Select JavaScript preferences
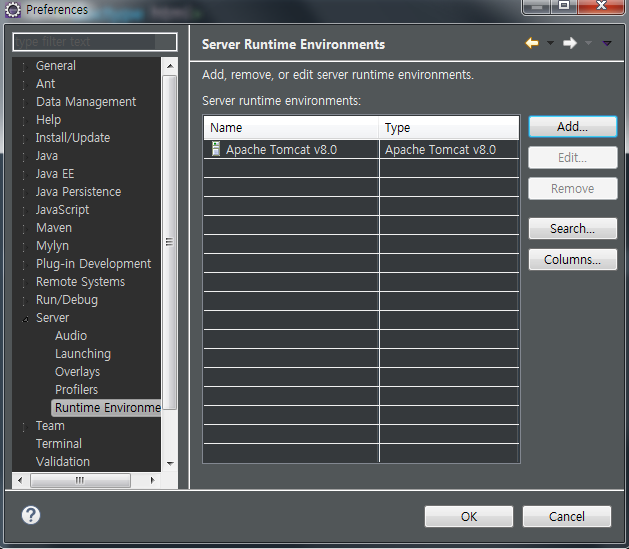This screenshot has height=549, width=629. 62,210
